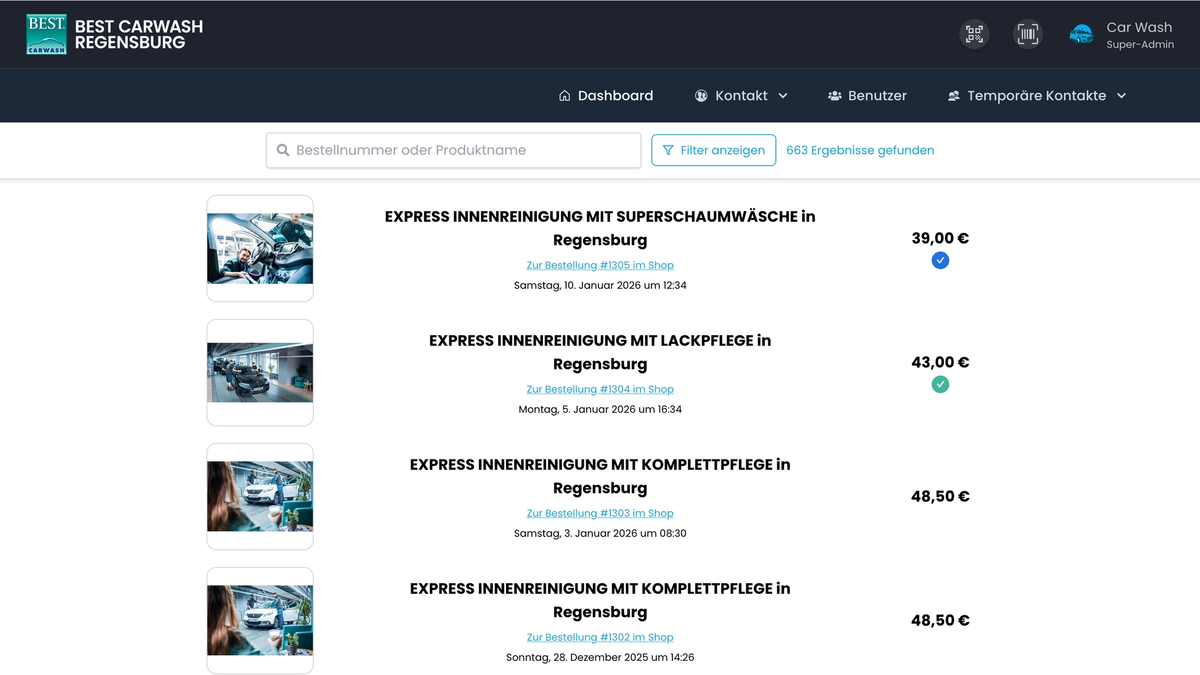Click the 663 Ergebnisse gefunden text
This screenshot has width=1200, height=675.
(x=860, y=150)
